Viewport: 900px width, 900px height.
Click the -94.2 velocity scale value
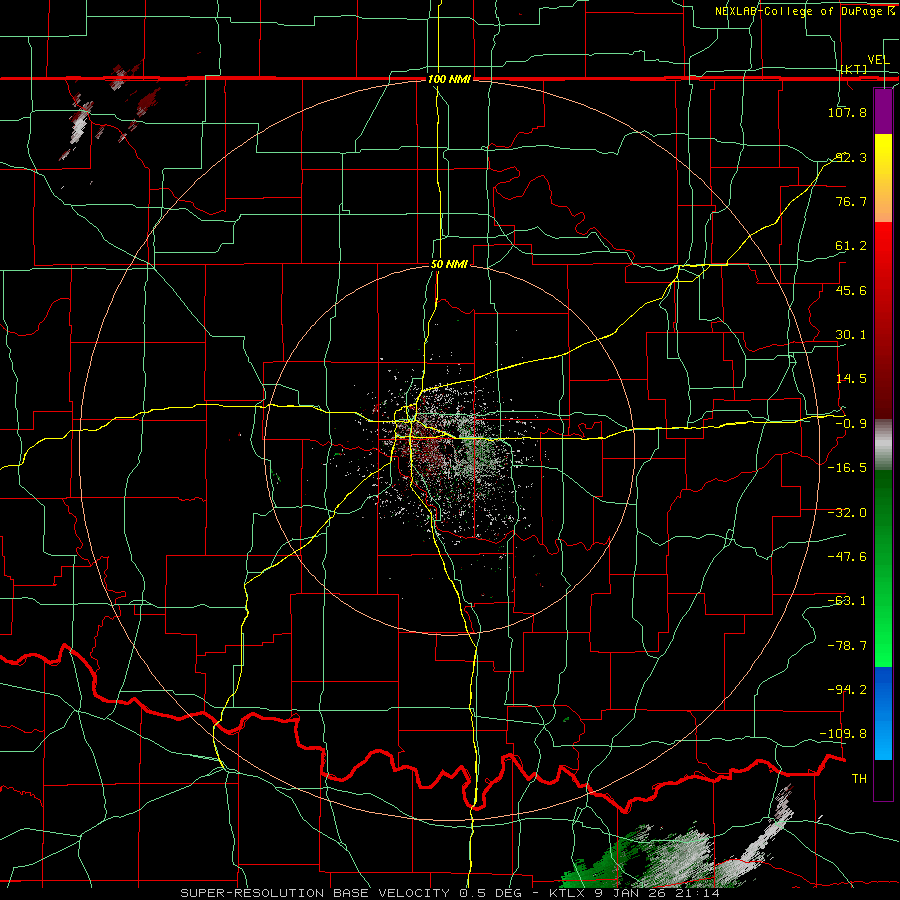847,689
